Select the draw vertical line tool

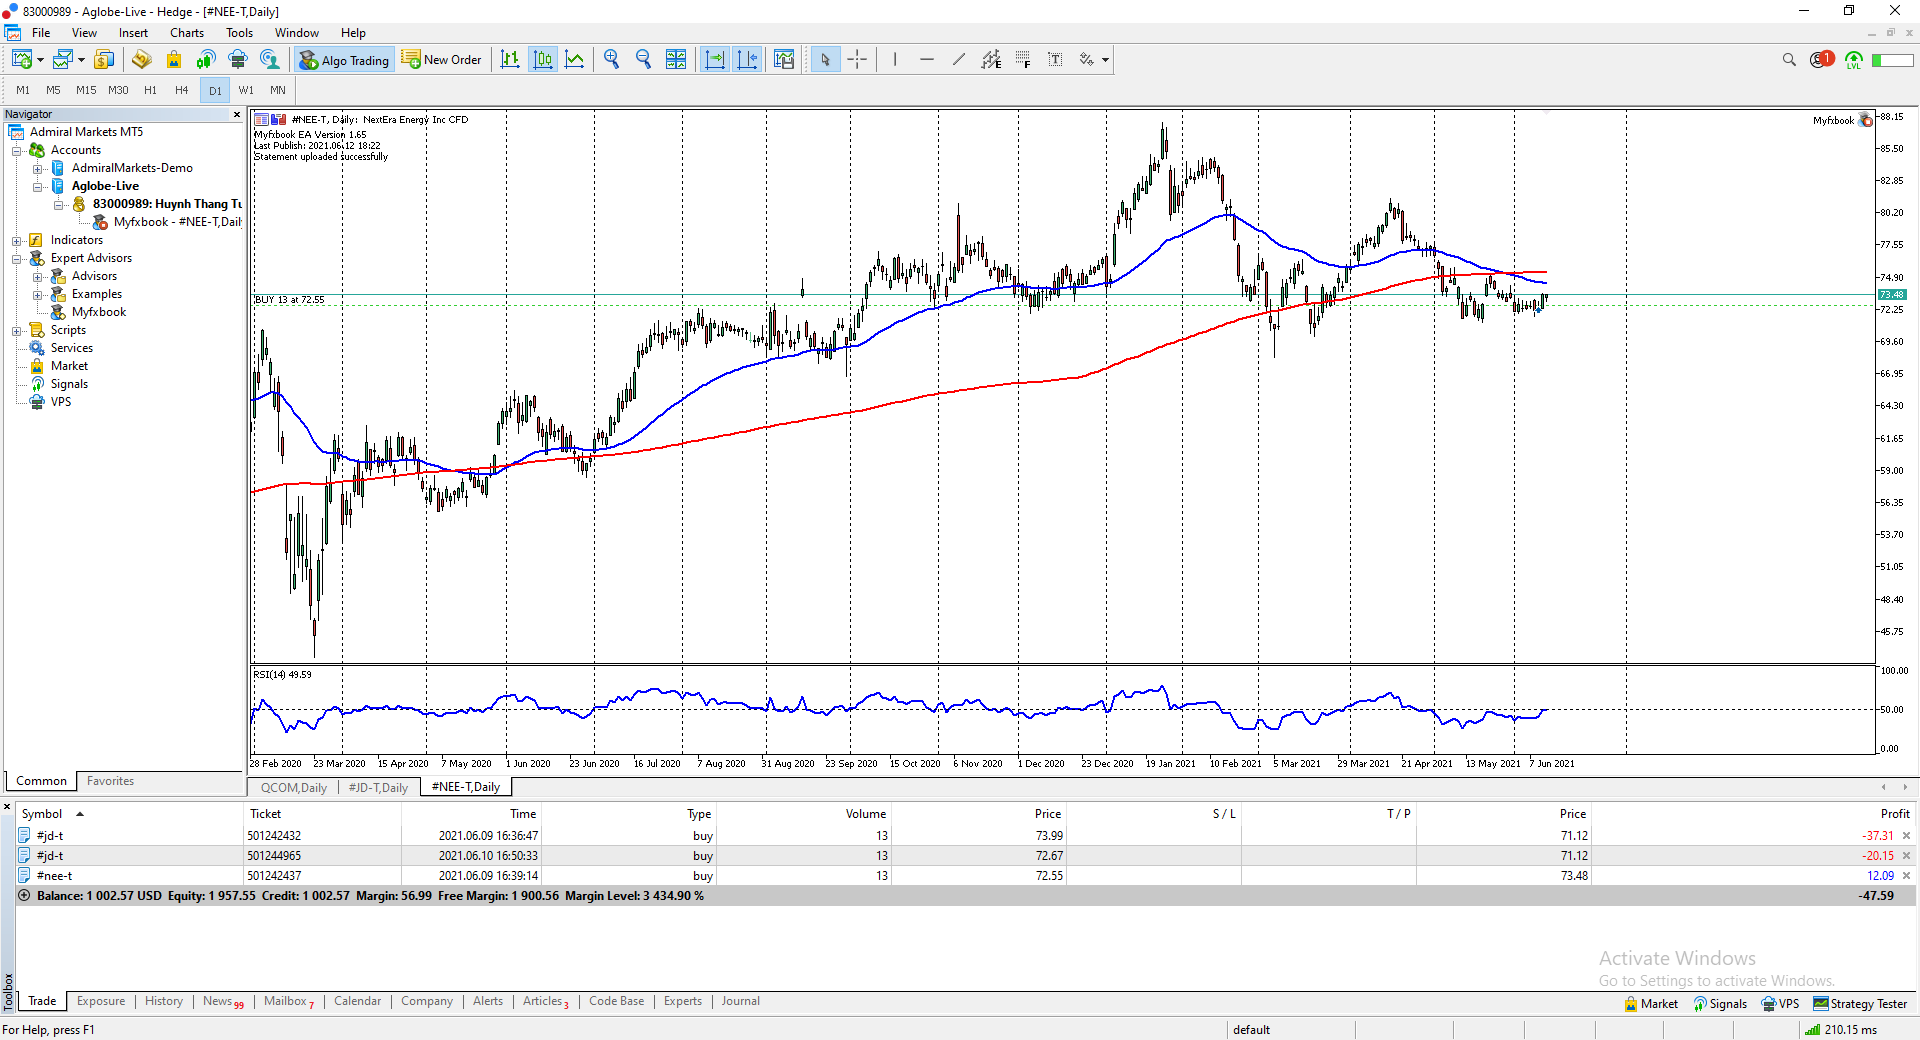(895, 60)
